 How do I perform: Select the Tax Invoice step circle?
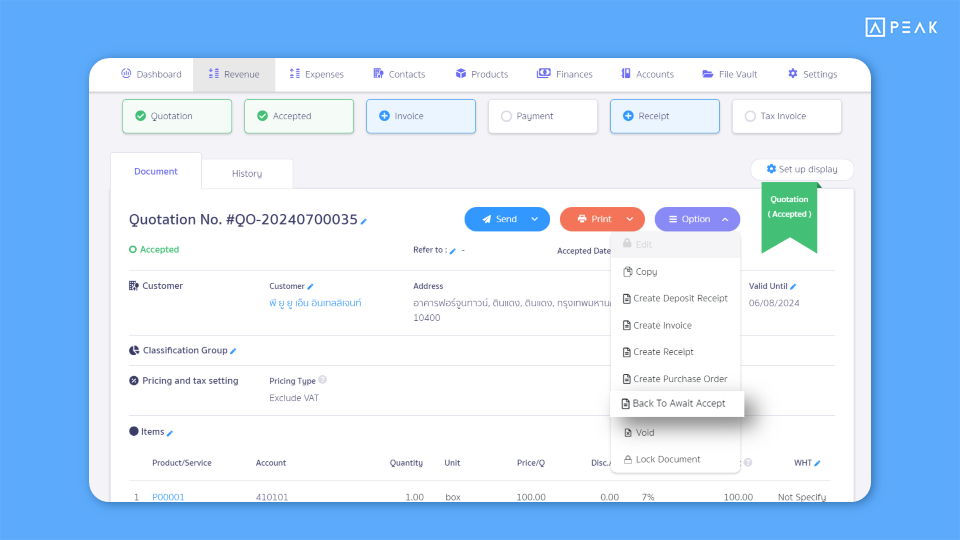[x=750, y=116]
